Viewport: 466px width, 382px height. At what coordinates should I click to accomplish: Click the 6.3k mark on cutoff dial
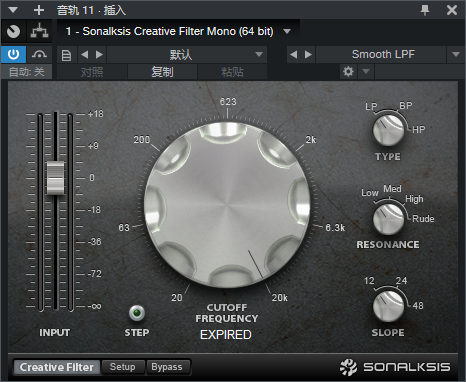coord(335,228)
